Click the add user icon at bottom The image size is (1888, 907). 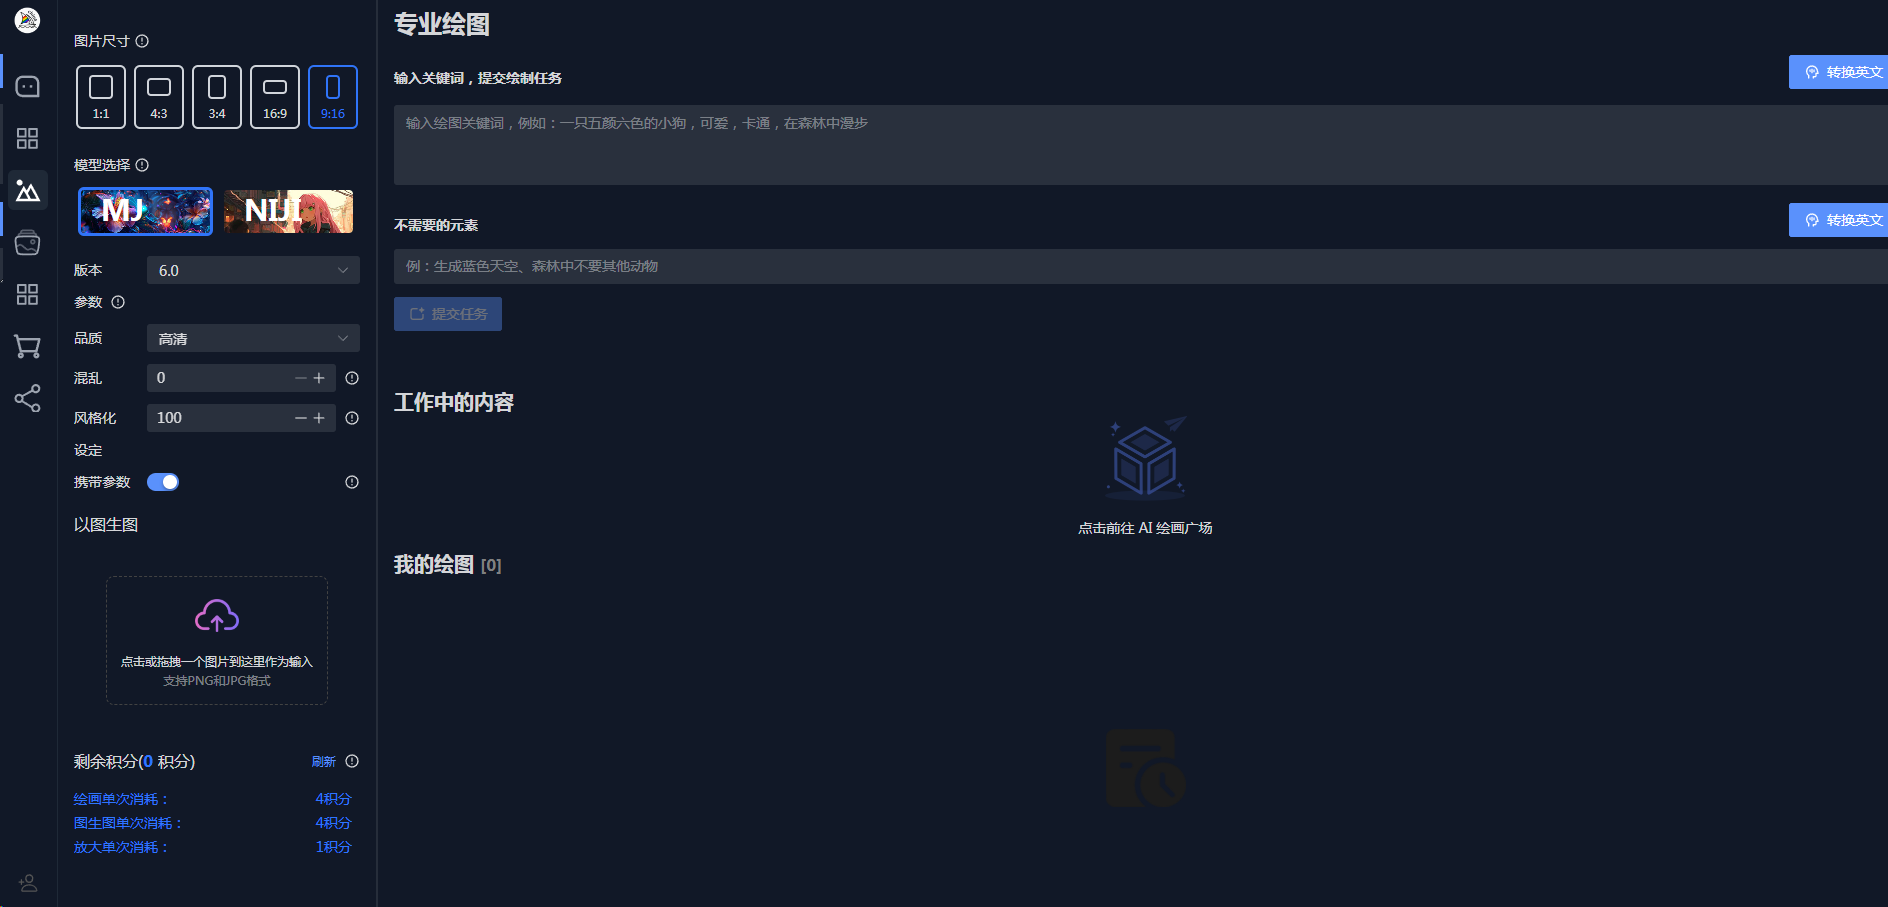pyautogui.click(x=28, y=883)
